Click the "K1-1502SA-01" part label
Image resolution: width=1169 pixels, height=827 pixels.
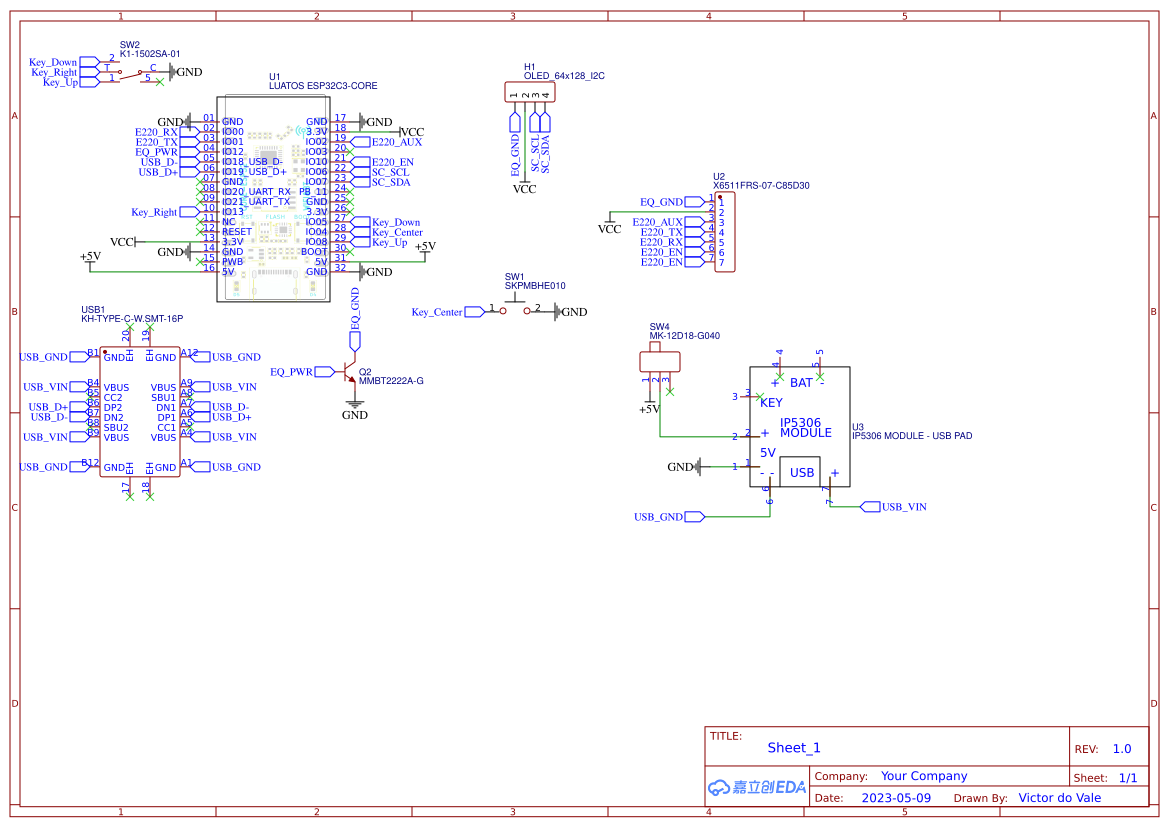pyautogui.click(x=150, y=54)
